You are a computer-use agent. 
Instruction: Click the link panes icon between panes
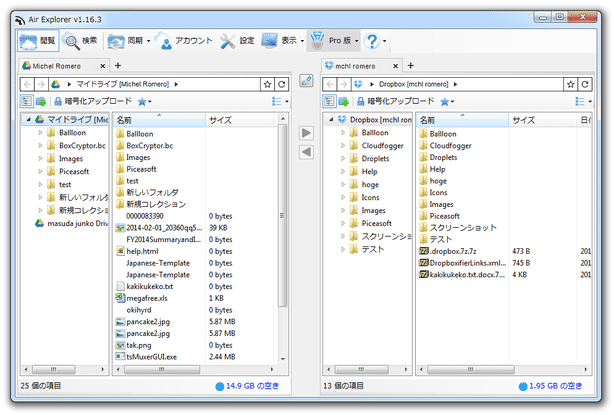point(306,81)
